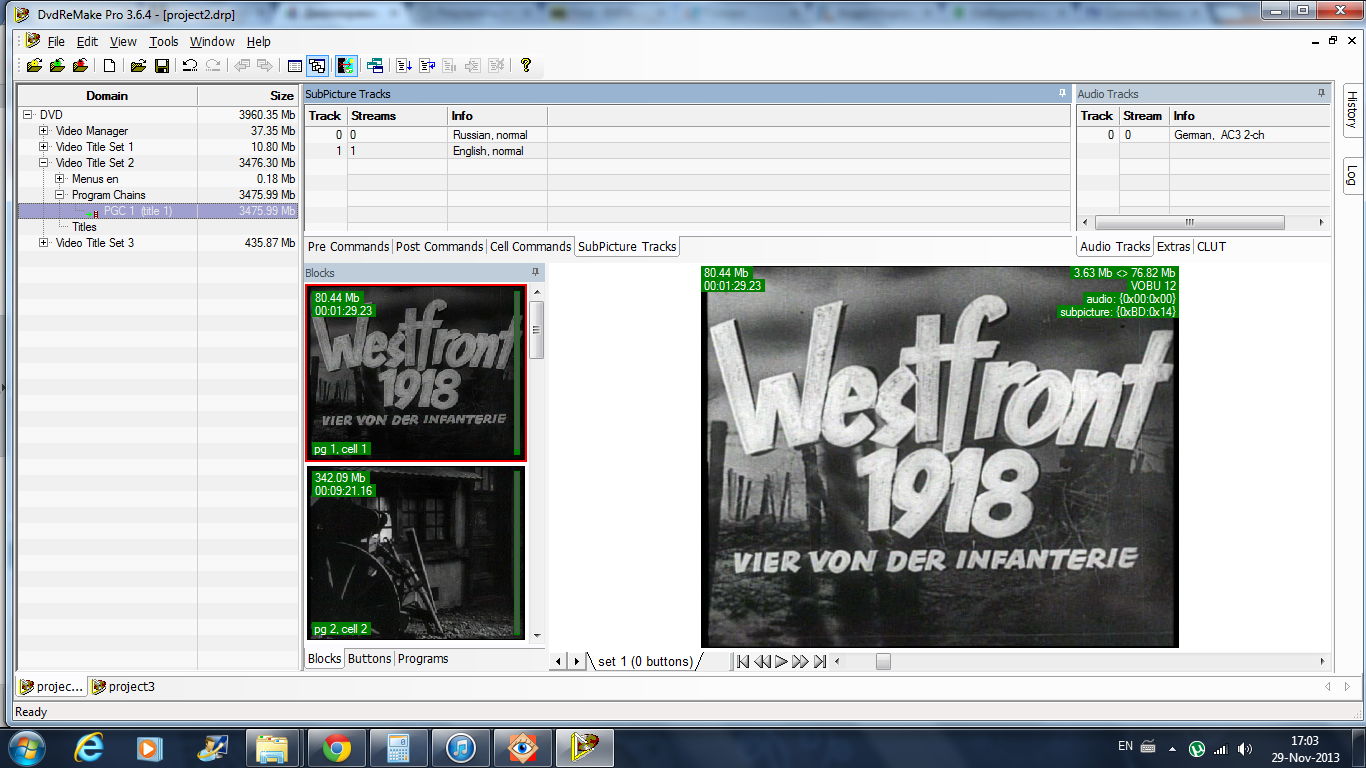The image size is (1366, 768).
Task: Save the project with the floppy disk icon
Action: click(161, 66)
